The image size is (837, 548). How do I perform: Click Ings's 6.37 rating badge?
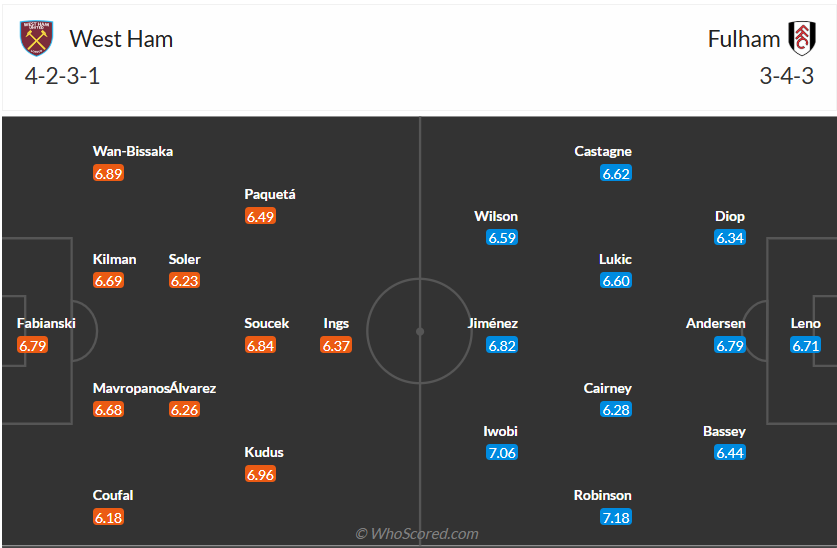[336, 345]
